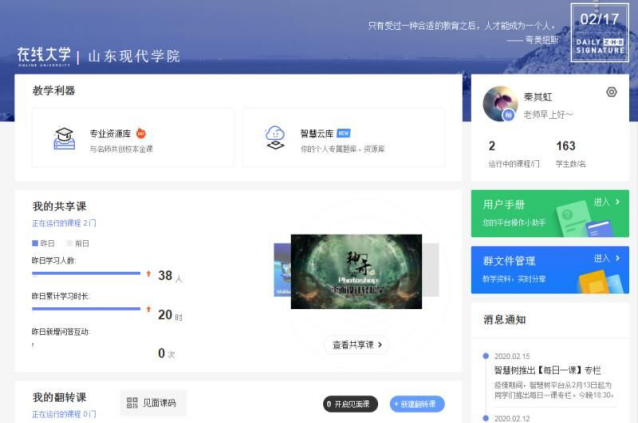638x423 pixels.
Task: Click the 新建翻转课 button
Action: (x=417, y=404)
